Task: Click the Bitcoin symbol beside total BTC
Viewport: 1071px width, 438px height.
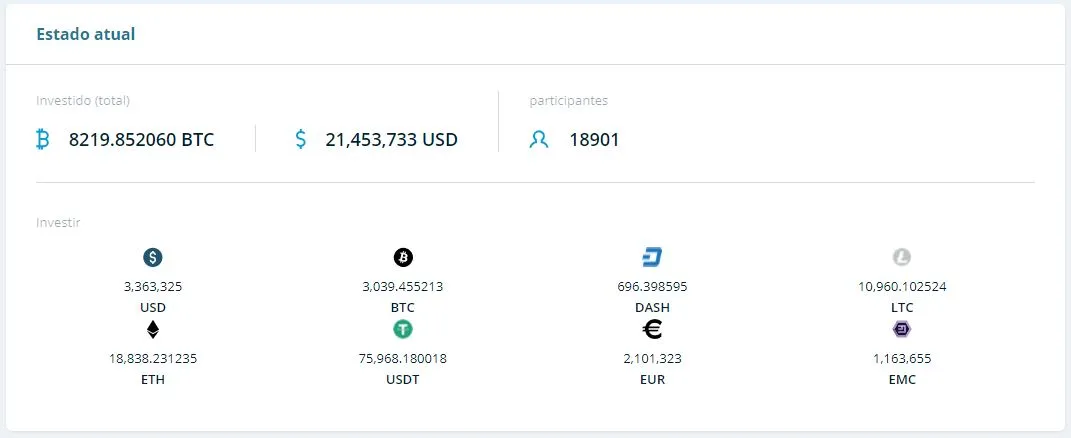Action: pyautogui.click(x=42, y=139)
